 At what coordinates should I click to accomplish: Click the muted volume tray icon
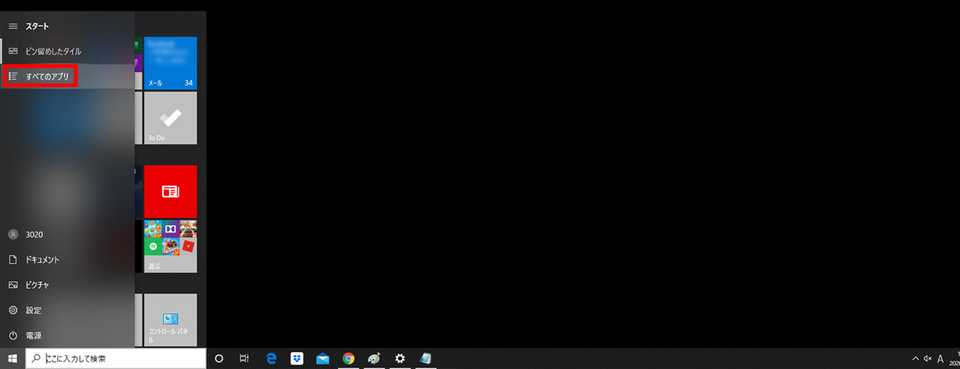coord(928,359)
